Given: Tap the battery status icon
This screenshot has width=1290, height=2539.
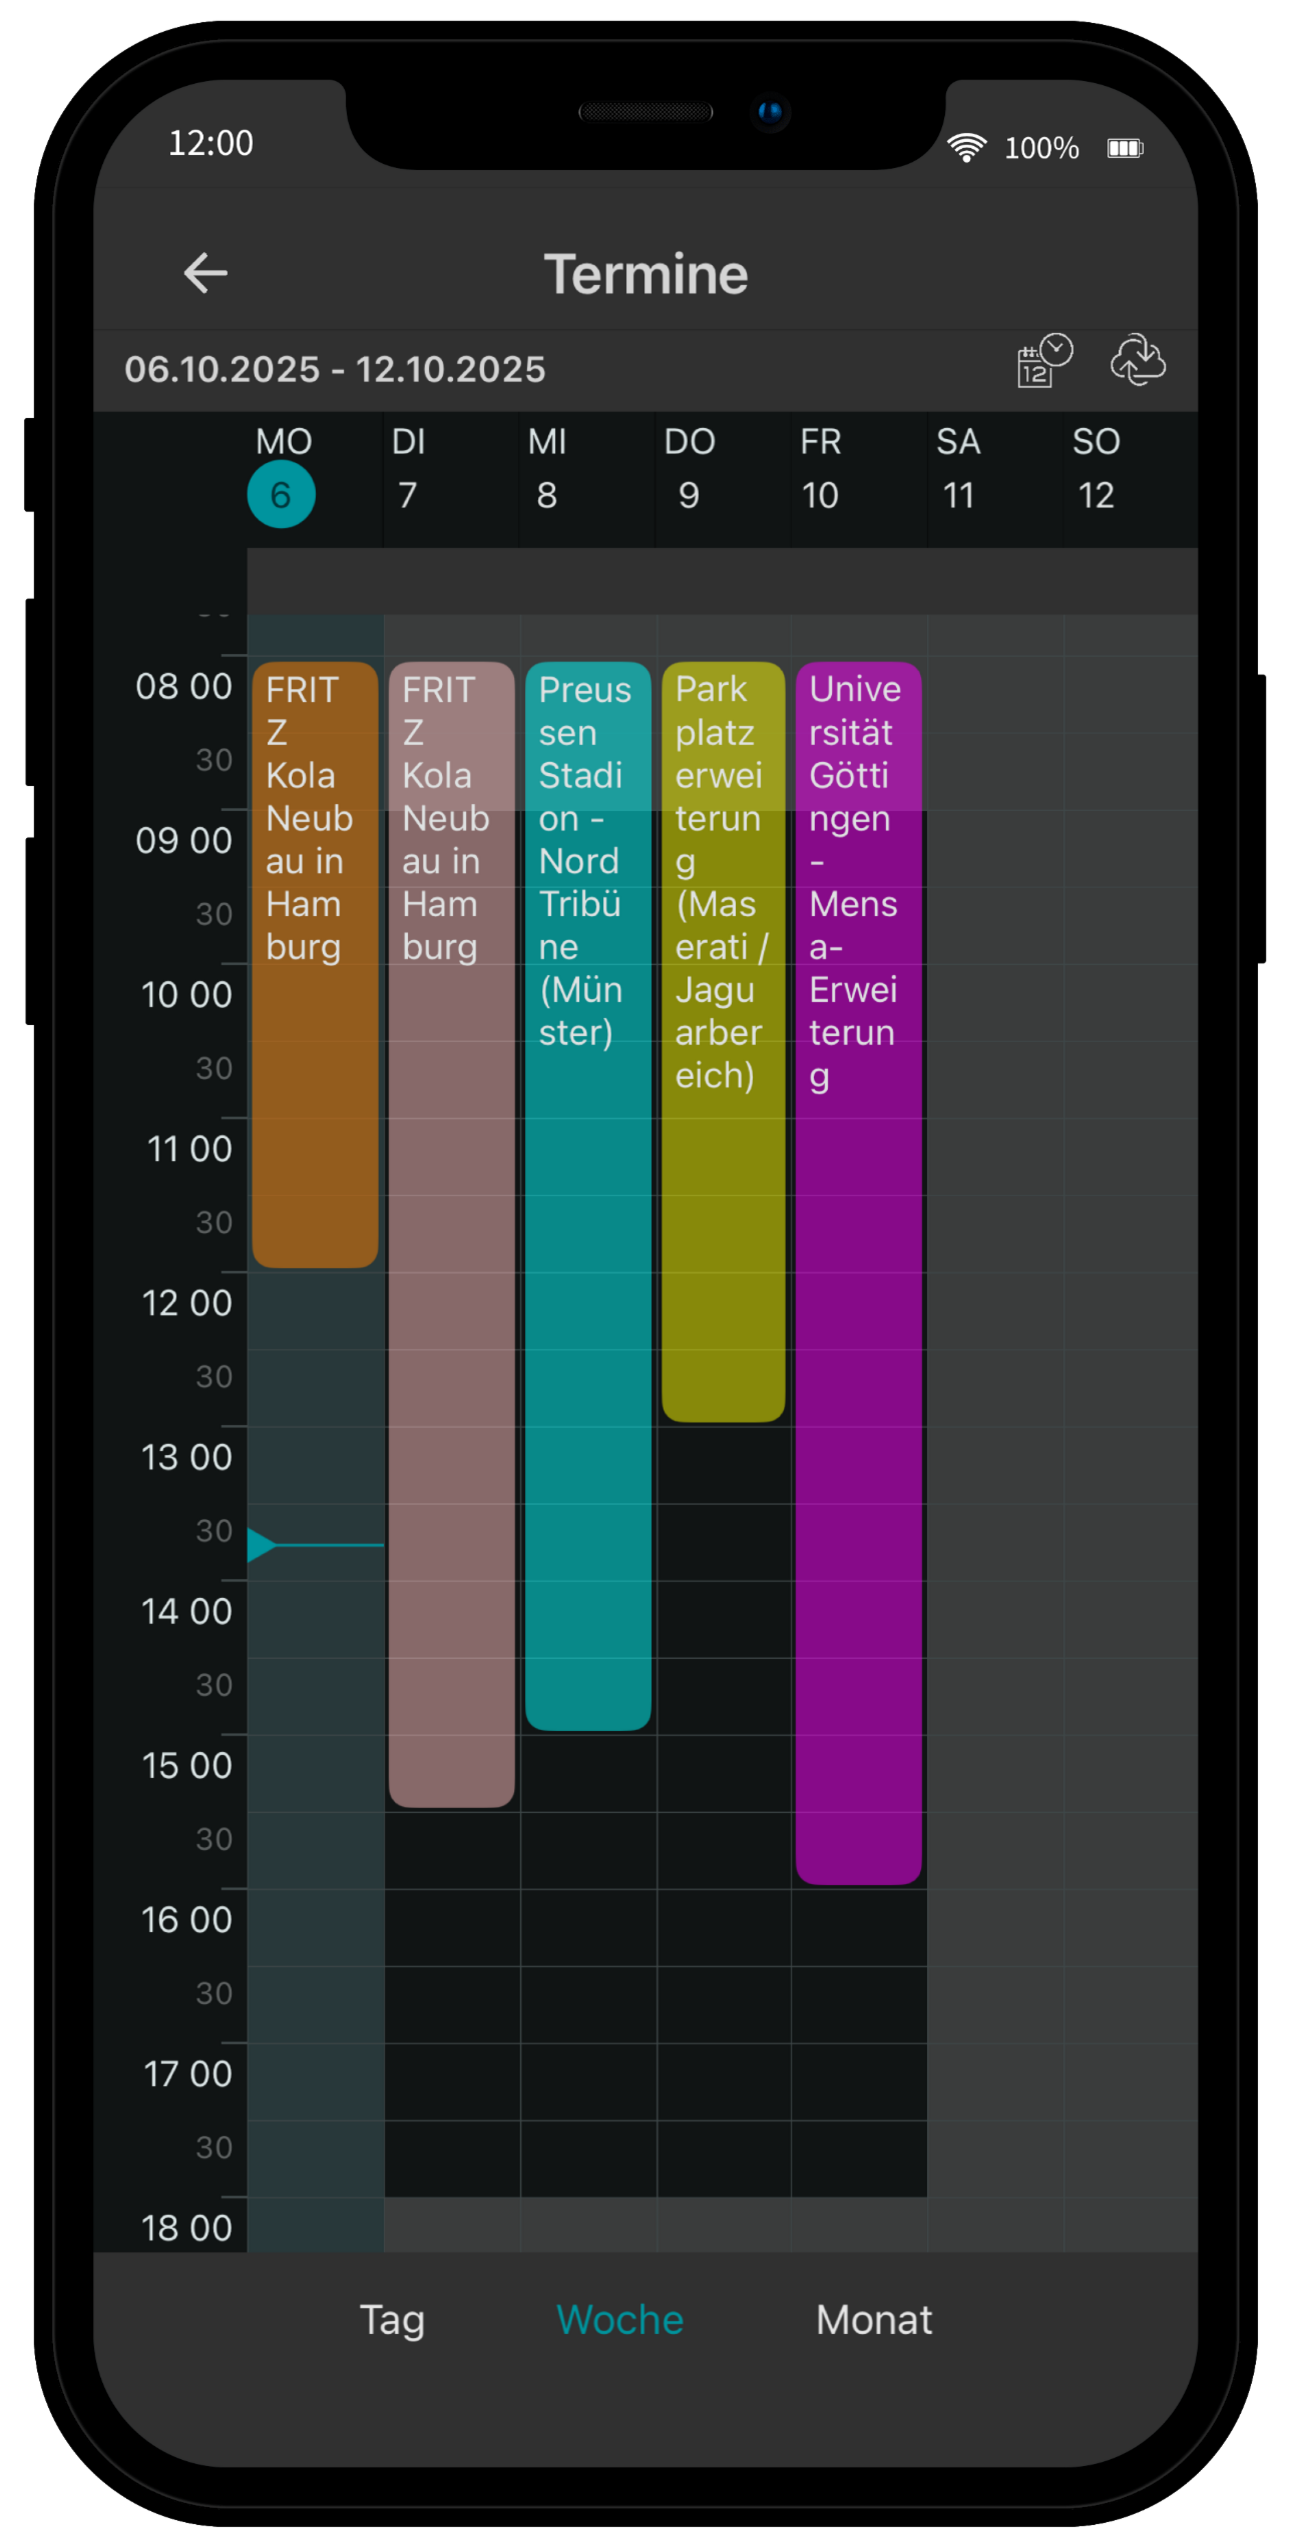Looking at the screenshot, I should click(1125, 148).
